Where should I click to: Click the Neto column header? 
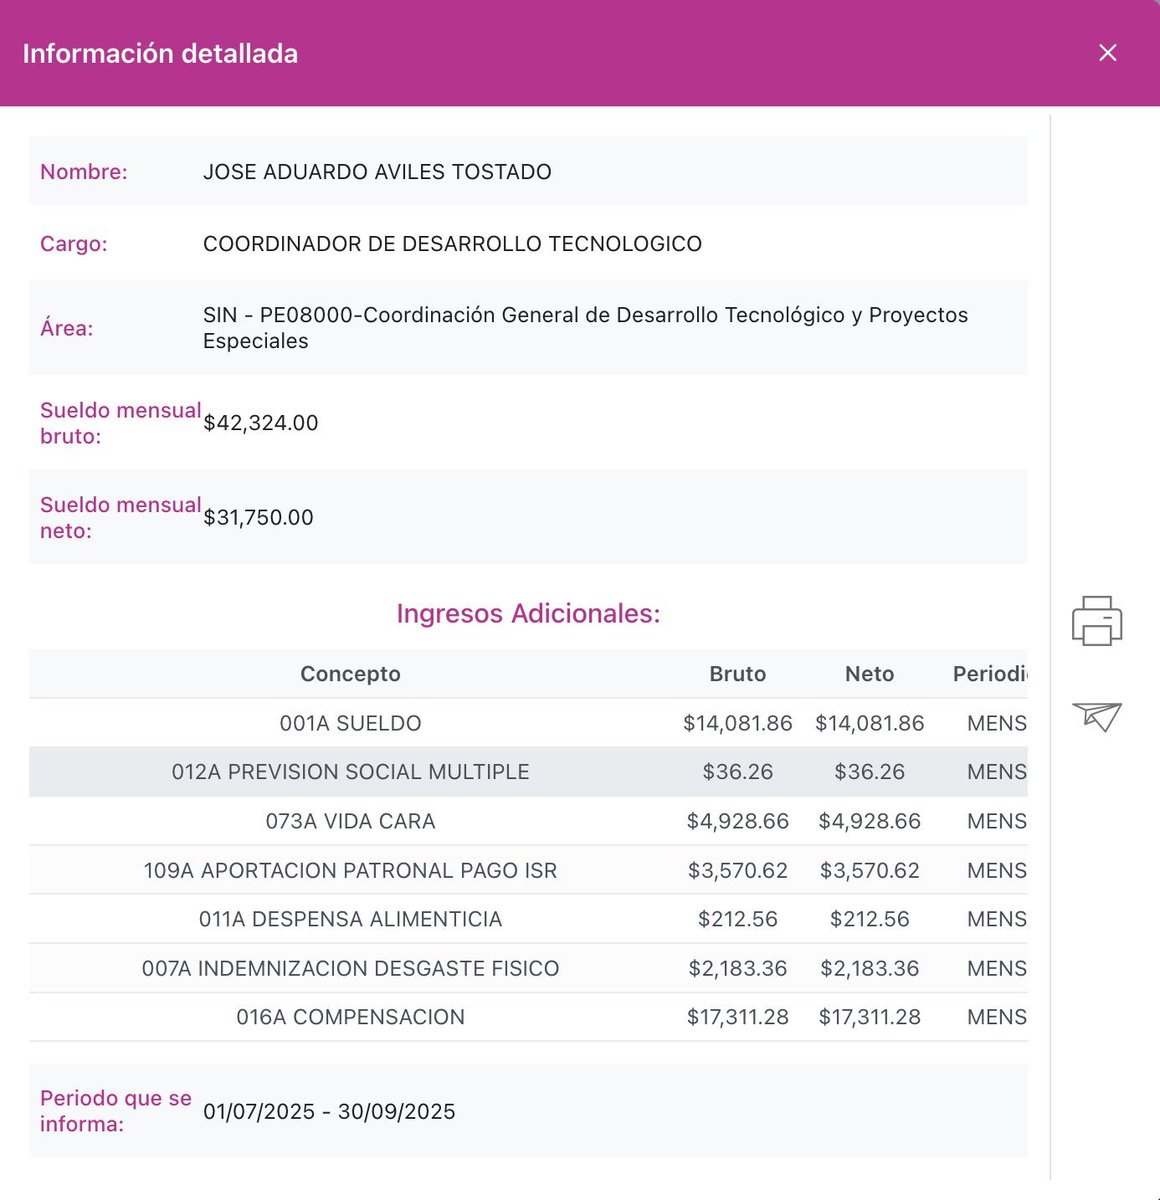(x=870, y=674)
